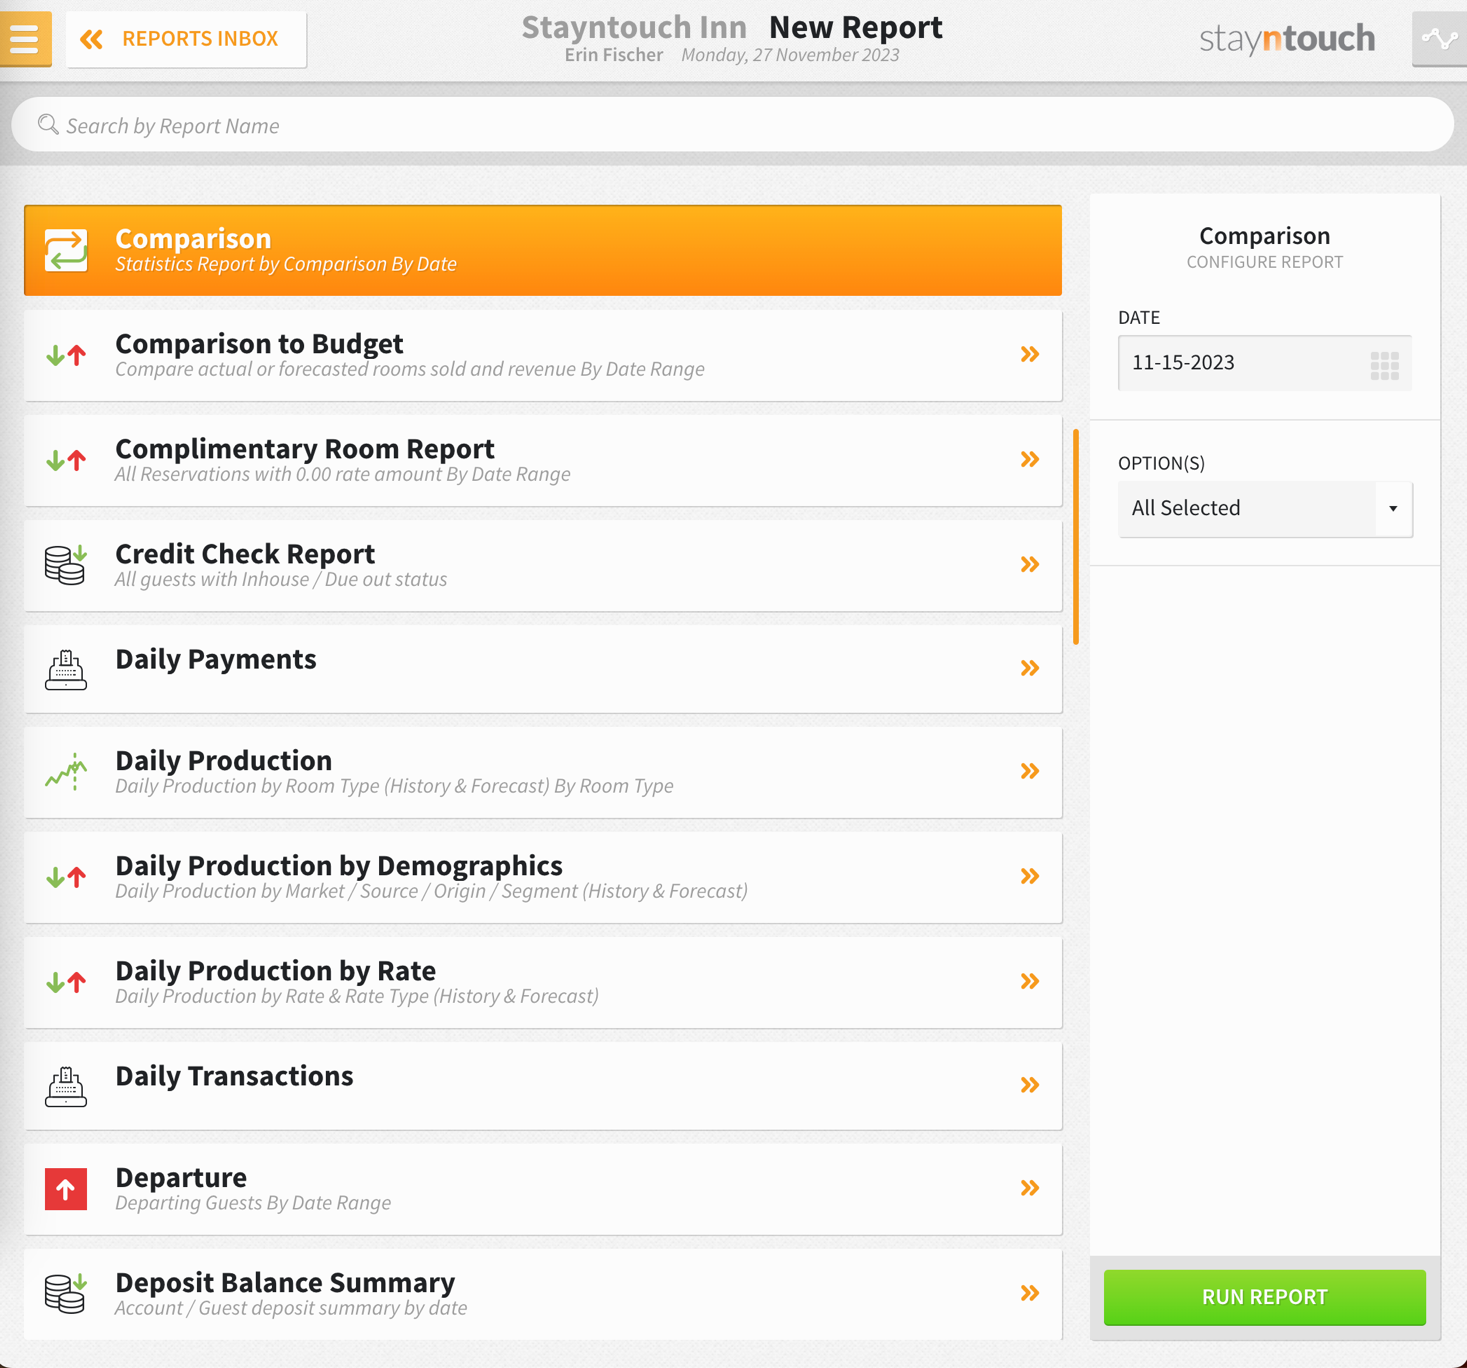Click the search magnifier icon
1467x1368 pixels.
pyautogui.click(x=47, y=125)
